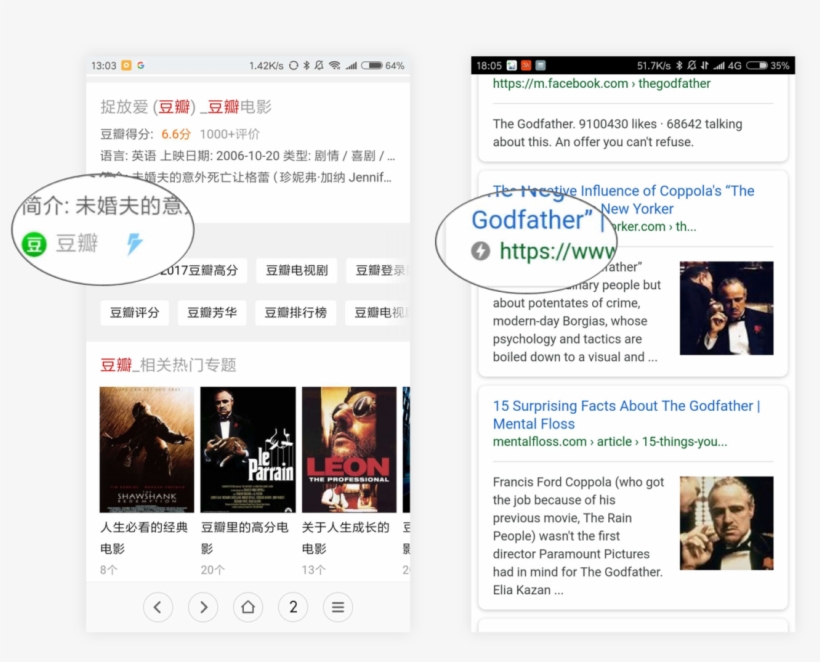Image resolution: width=820 pixels, height=662 pixels.
Task: Select the 豆瓣电视剧 suggestion chip
Action: click(x=295, y=270)
